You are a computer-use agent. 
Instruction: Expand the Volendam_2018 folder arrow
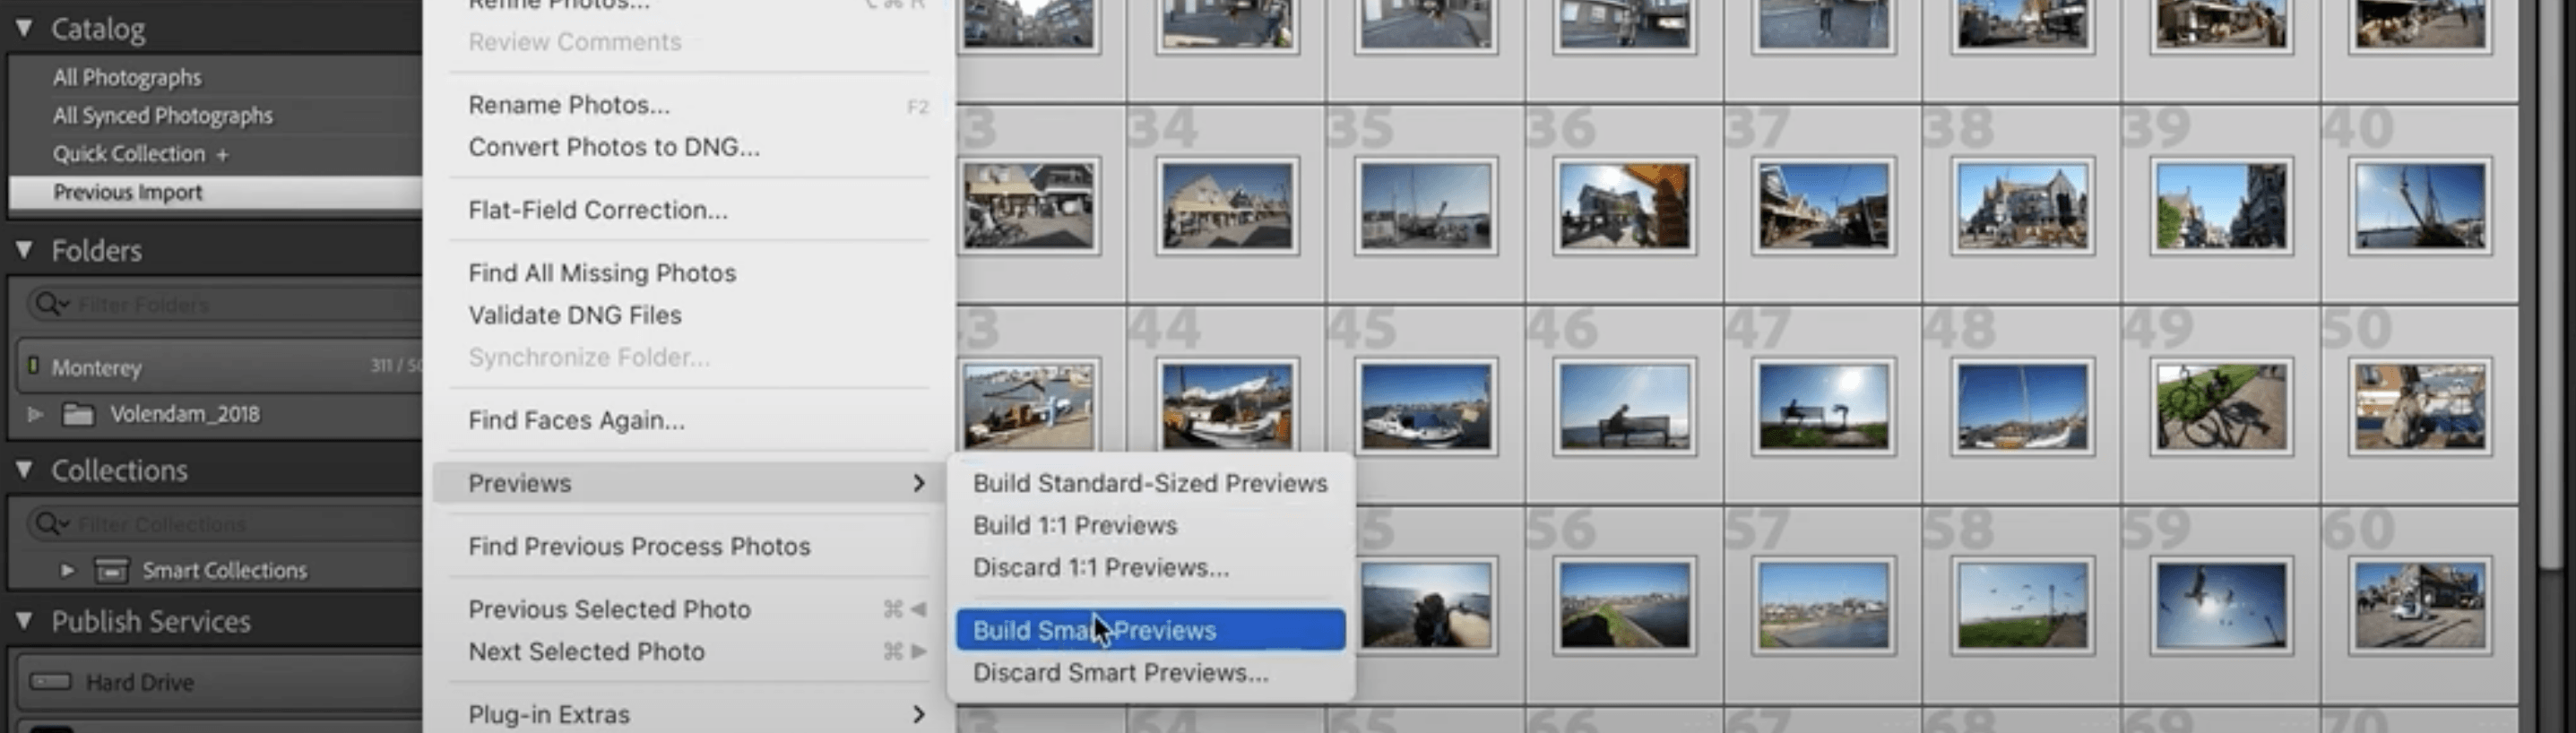35,413
